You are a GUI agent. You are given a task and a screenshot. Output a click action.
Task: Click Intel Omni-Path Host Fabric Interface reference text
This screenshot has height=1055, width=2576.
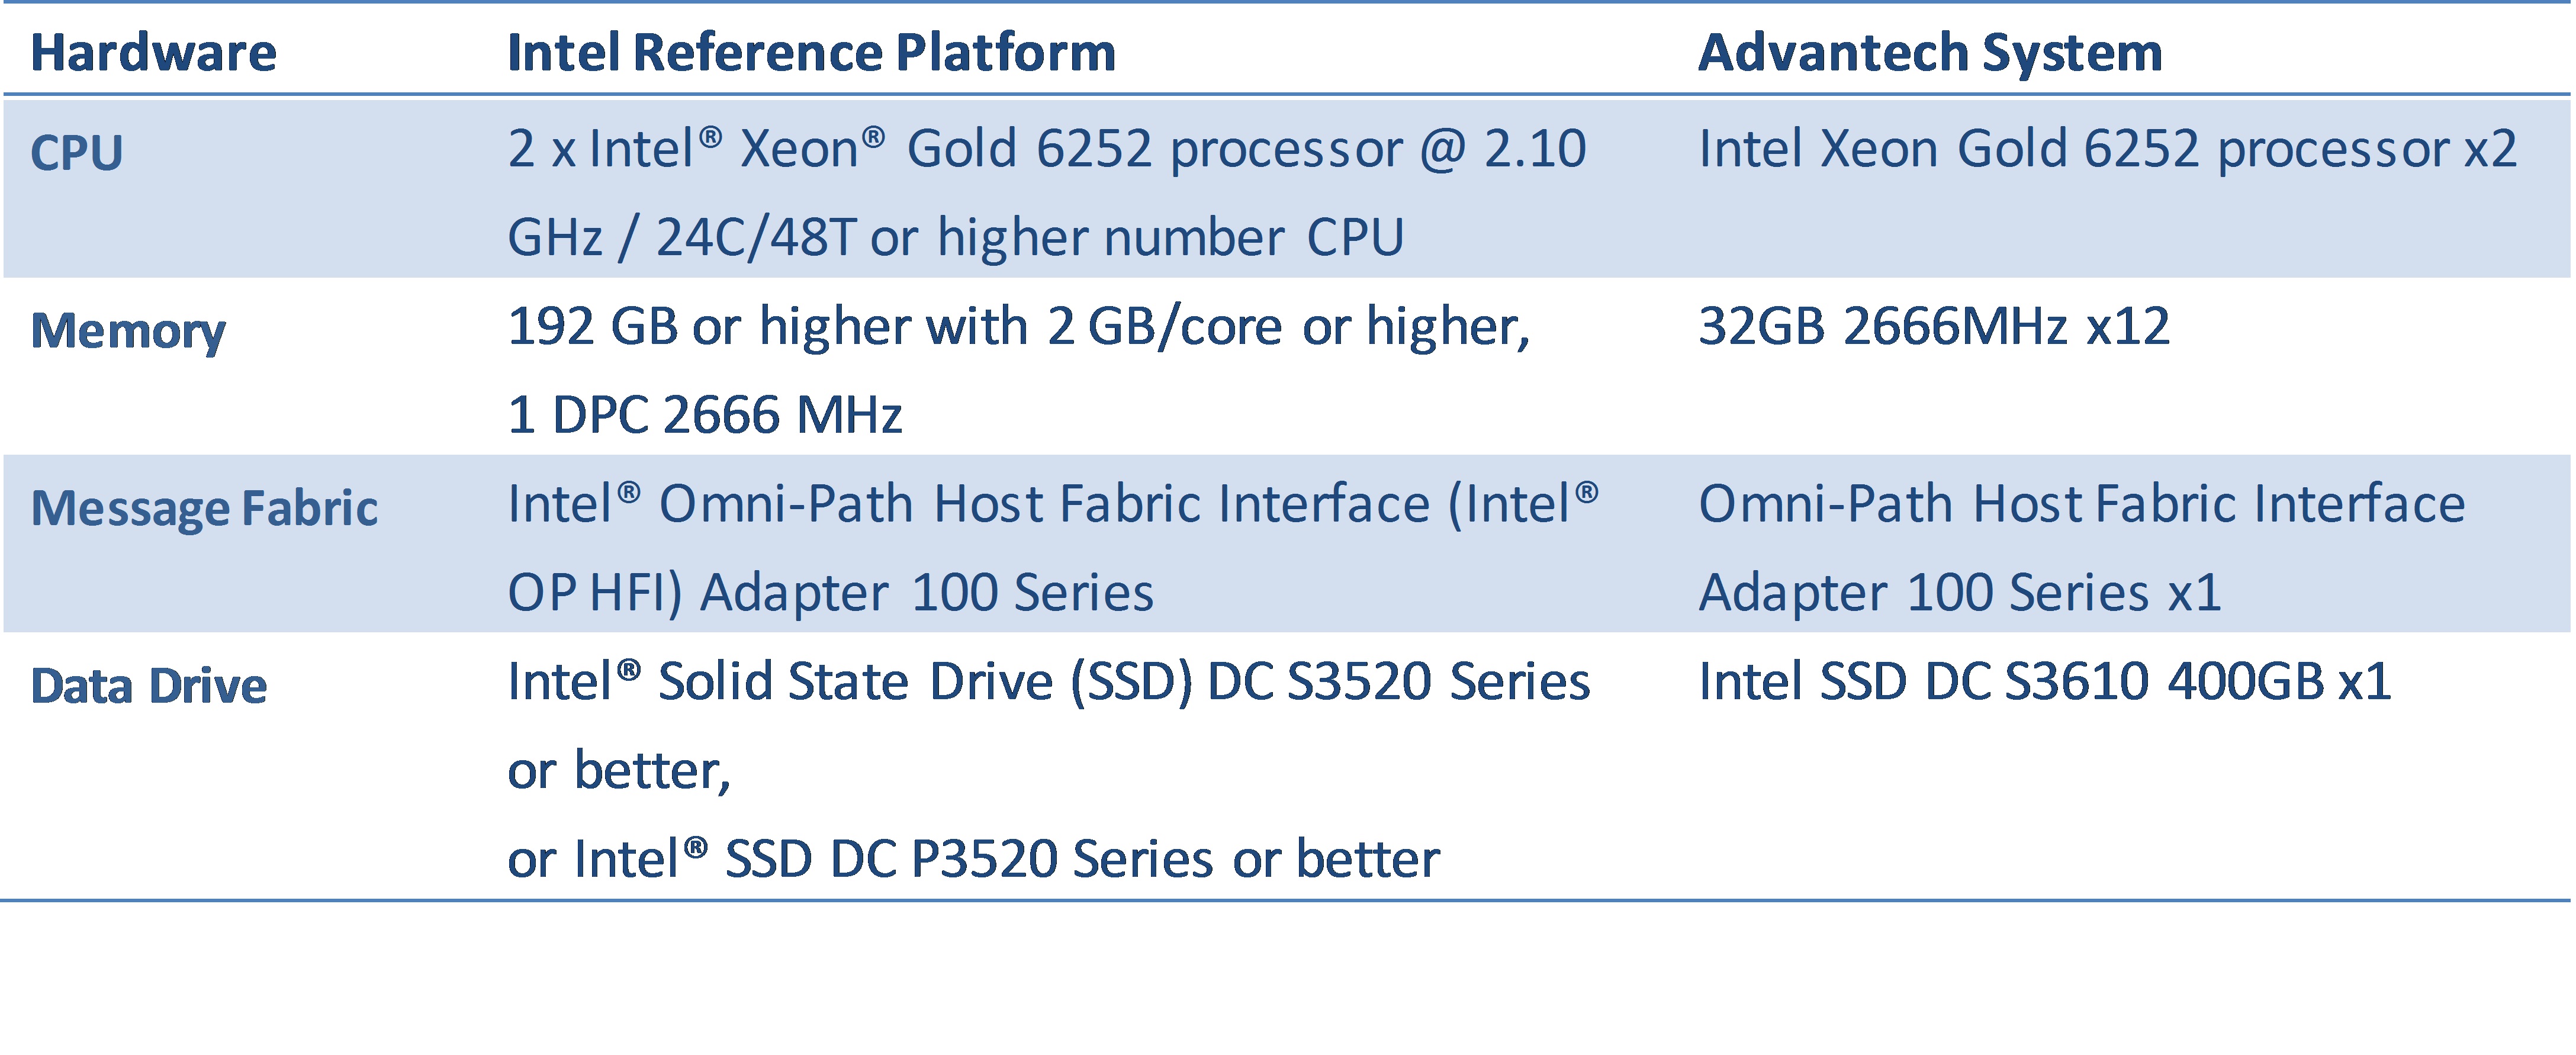tap(1053, 503)
